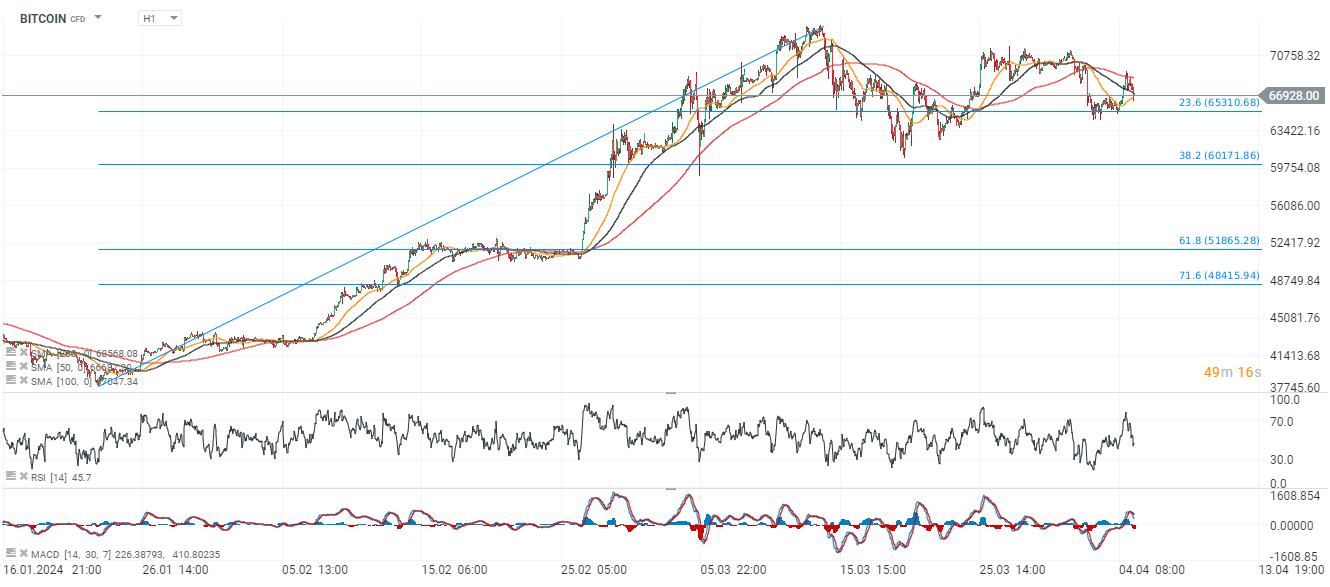The height and width of the screenshot is (587, 1330).
Task: Select the 61.8 (51865.28) Fibonacci label
Action: tap(1219, 241)
